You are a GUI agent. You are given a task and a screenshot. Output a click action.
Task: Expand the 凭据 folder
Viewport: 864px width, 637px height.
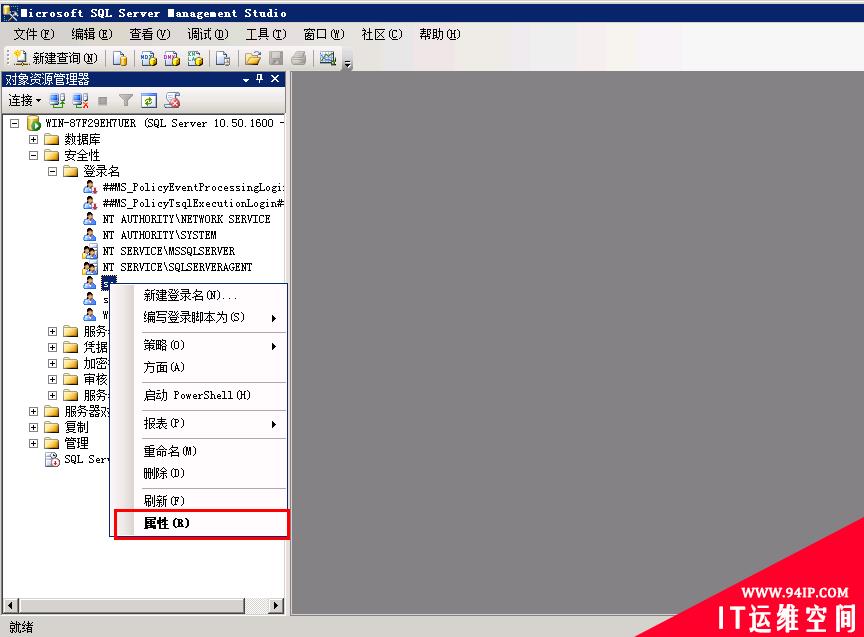tap(52, 347)
